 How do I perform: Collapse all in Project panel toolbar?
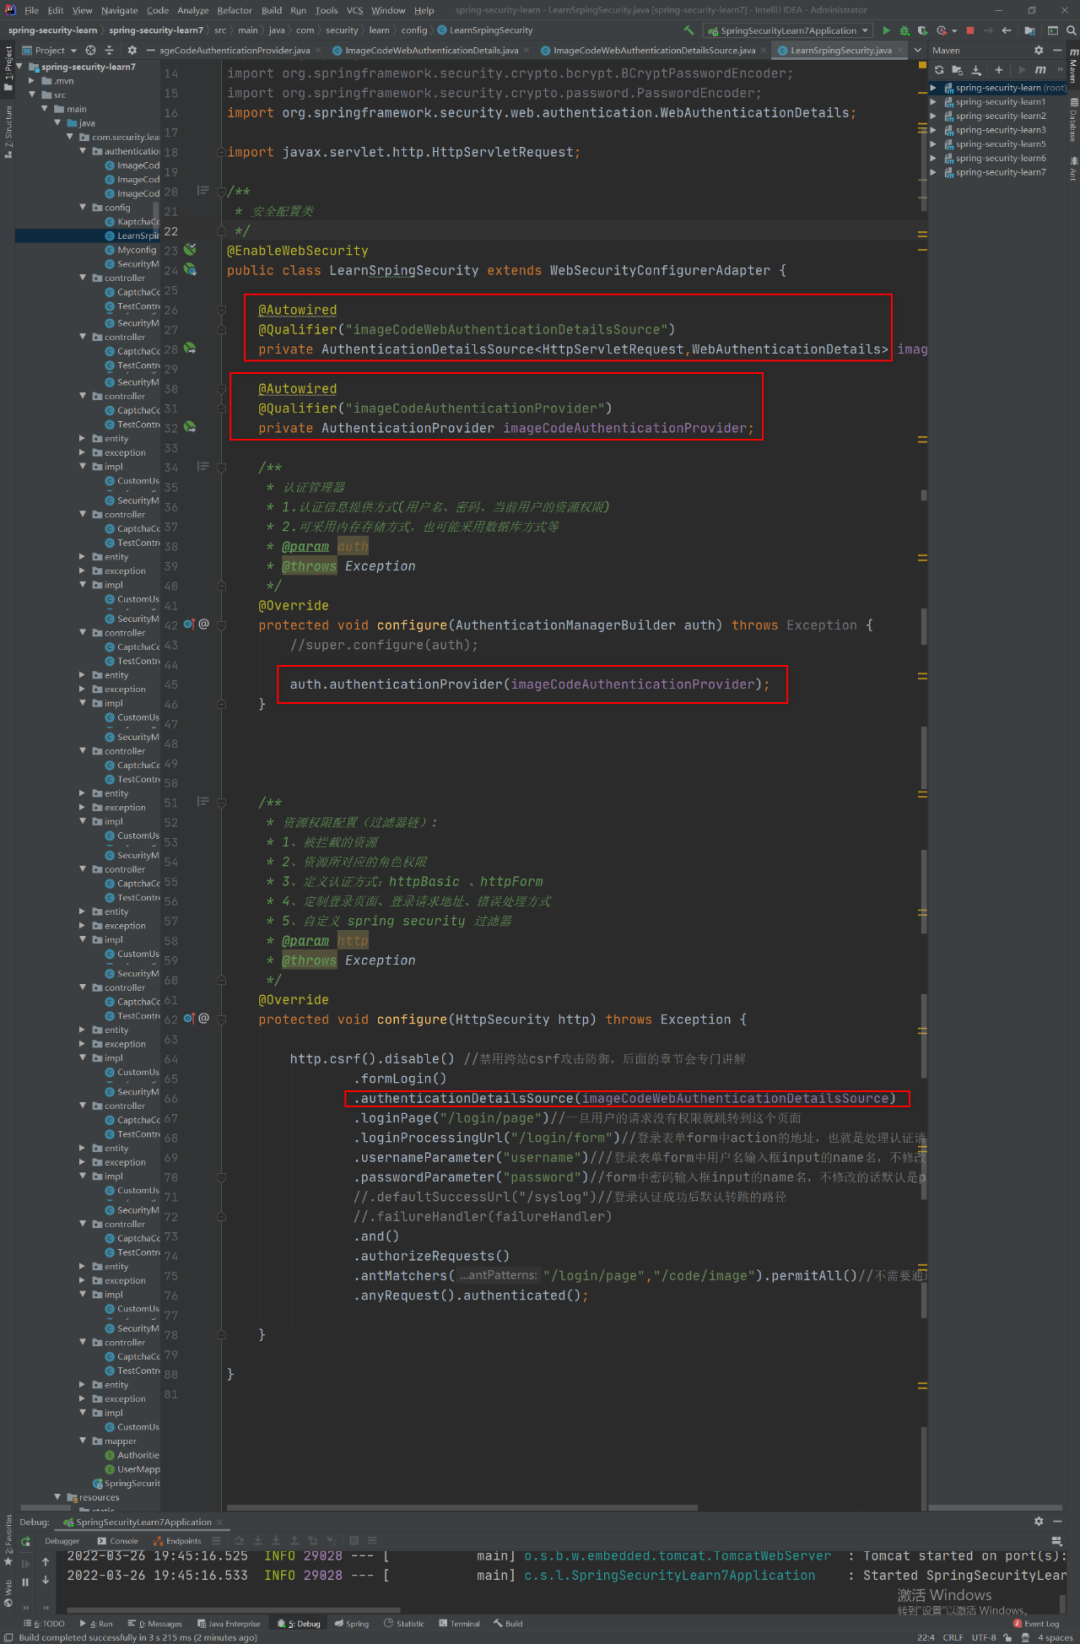[x=110, y=50]
